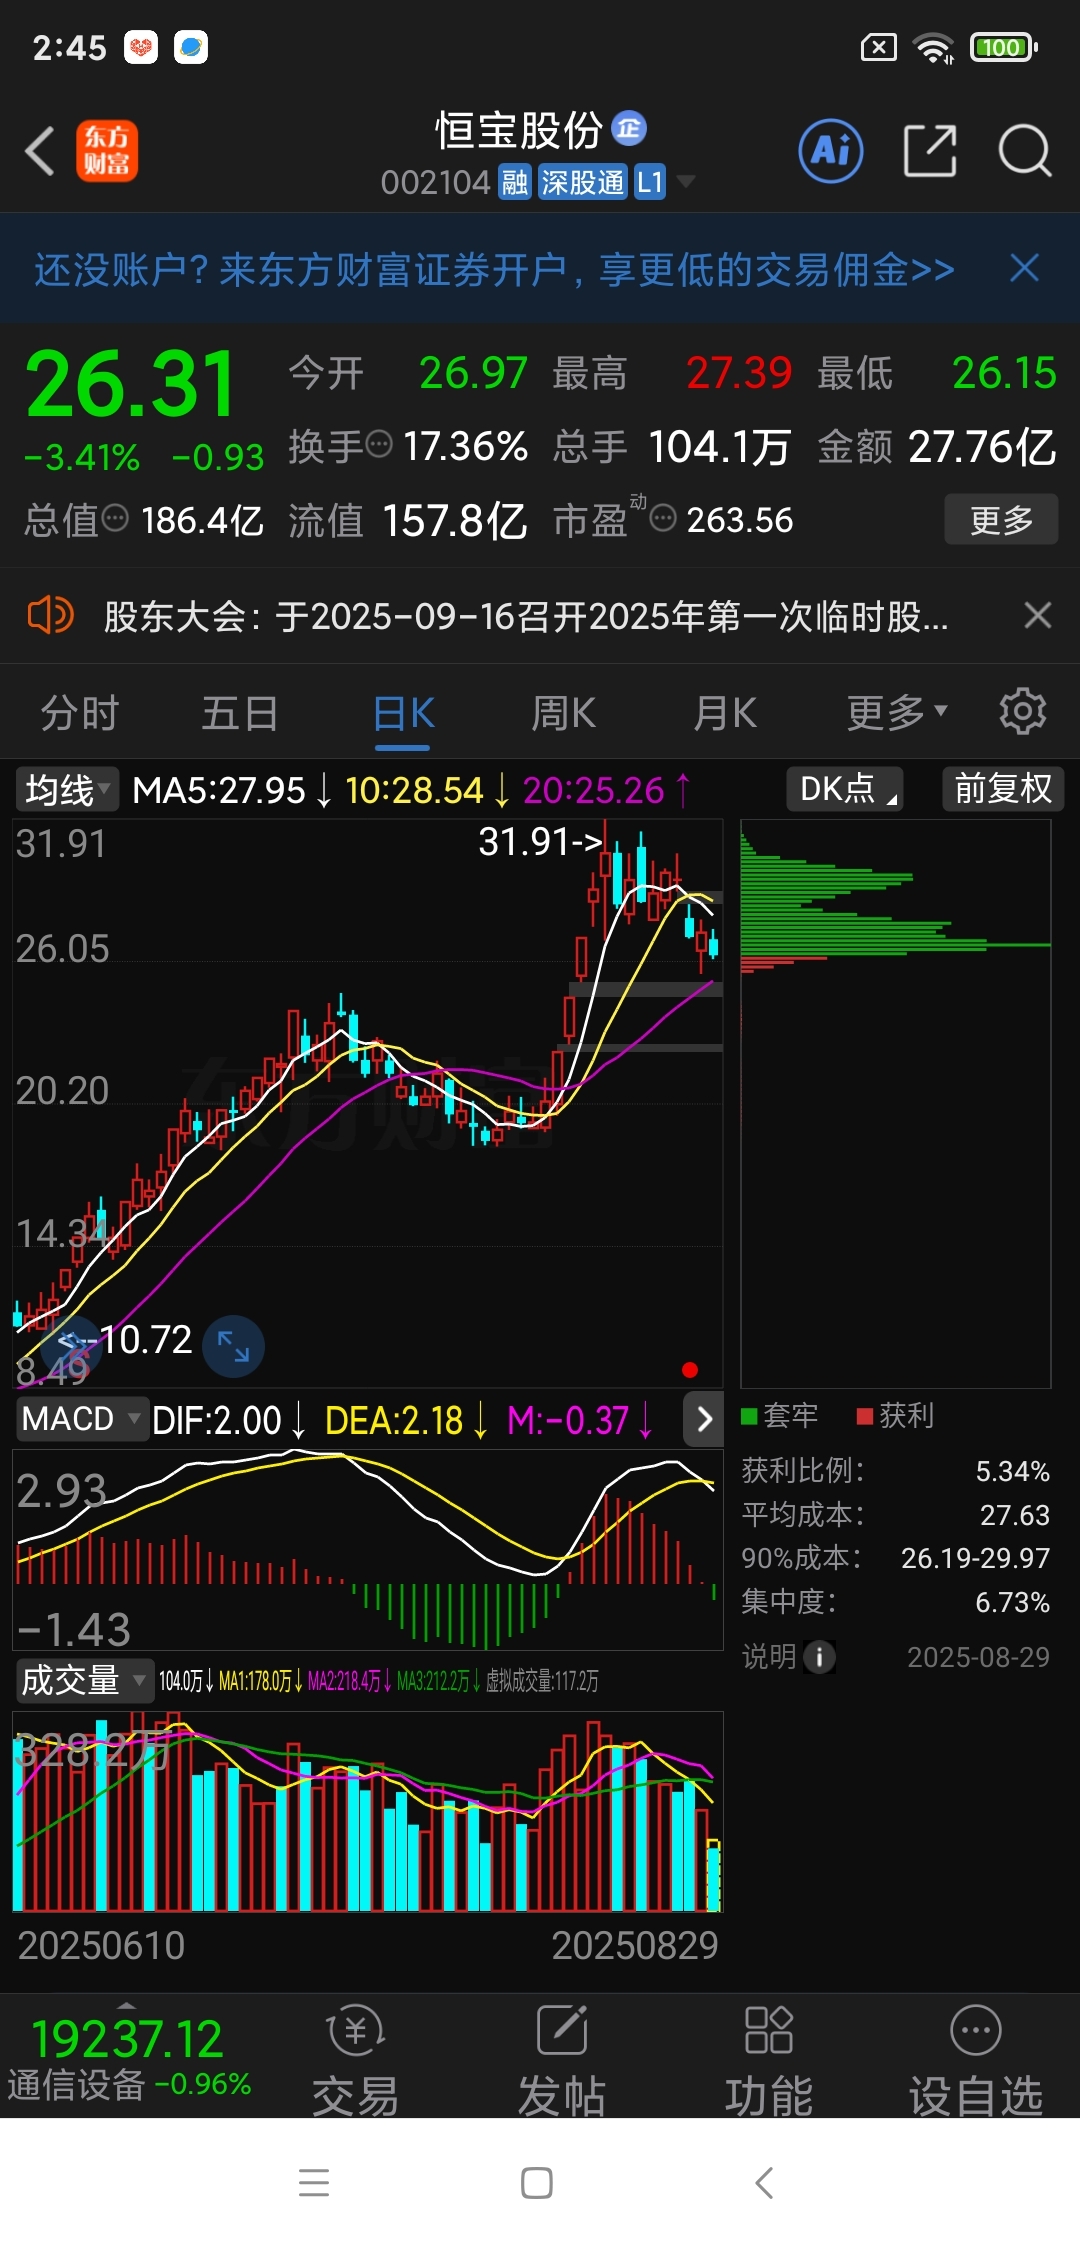
Task: Tap the 市盈 info circle icon
Action: point(663,517)
